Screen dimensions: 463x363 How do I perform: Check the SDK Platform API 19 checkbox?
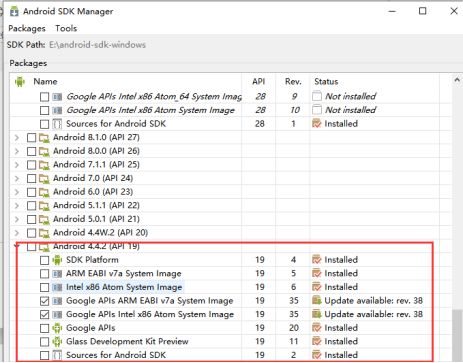click(x=44, y=260)
